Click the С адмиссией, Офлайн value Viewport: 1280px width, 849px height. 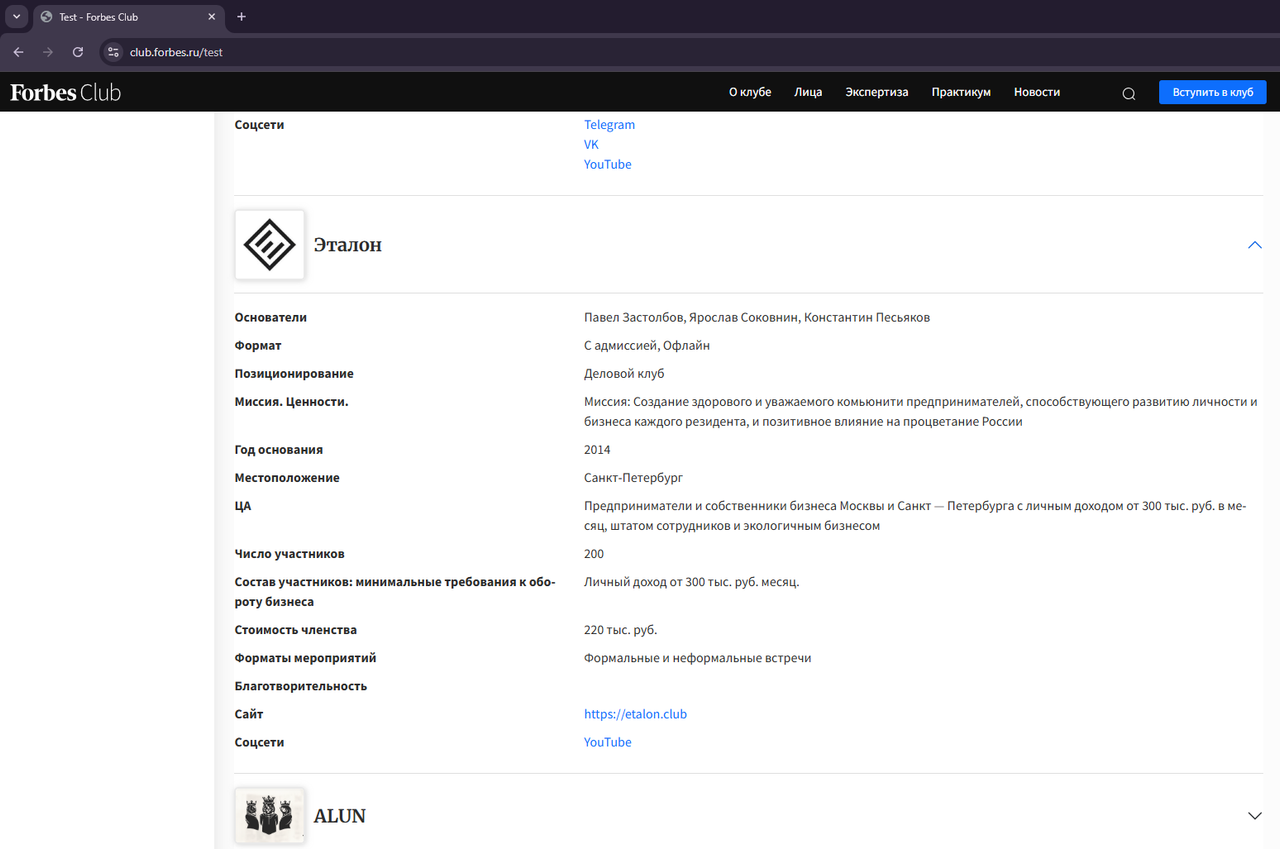(x=647, y=346)
